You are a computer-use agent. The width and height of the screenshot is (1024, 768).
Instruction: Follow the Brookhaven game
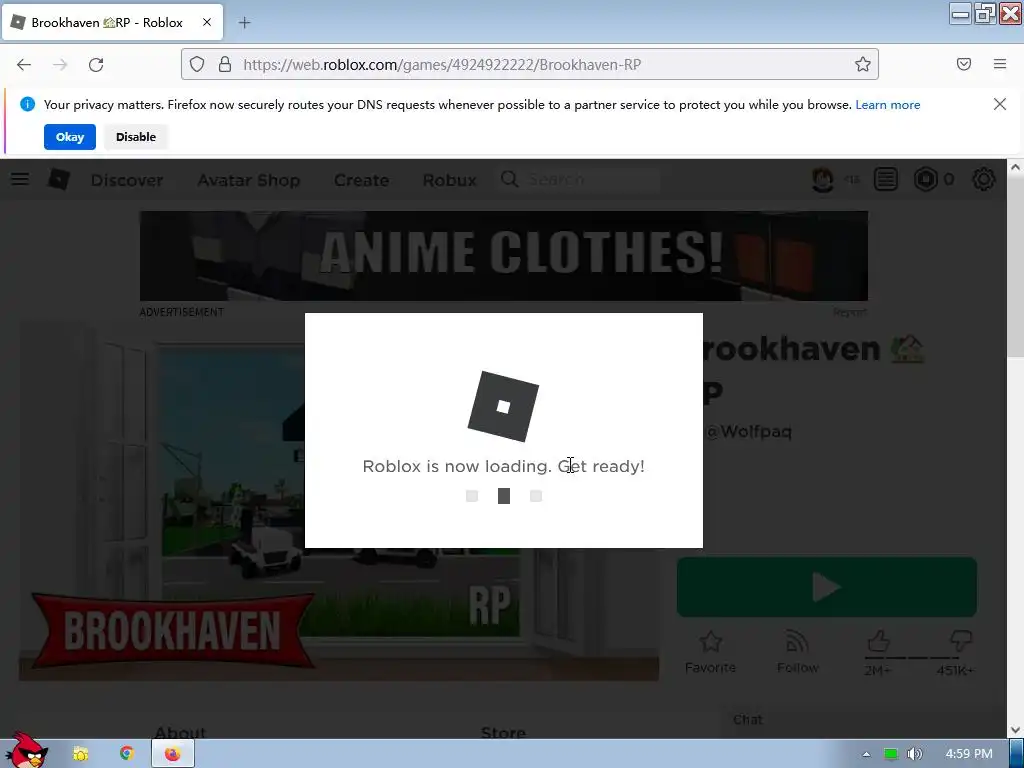[797, 652]
